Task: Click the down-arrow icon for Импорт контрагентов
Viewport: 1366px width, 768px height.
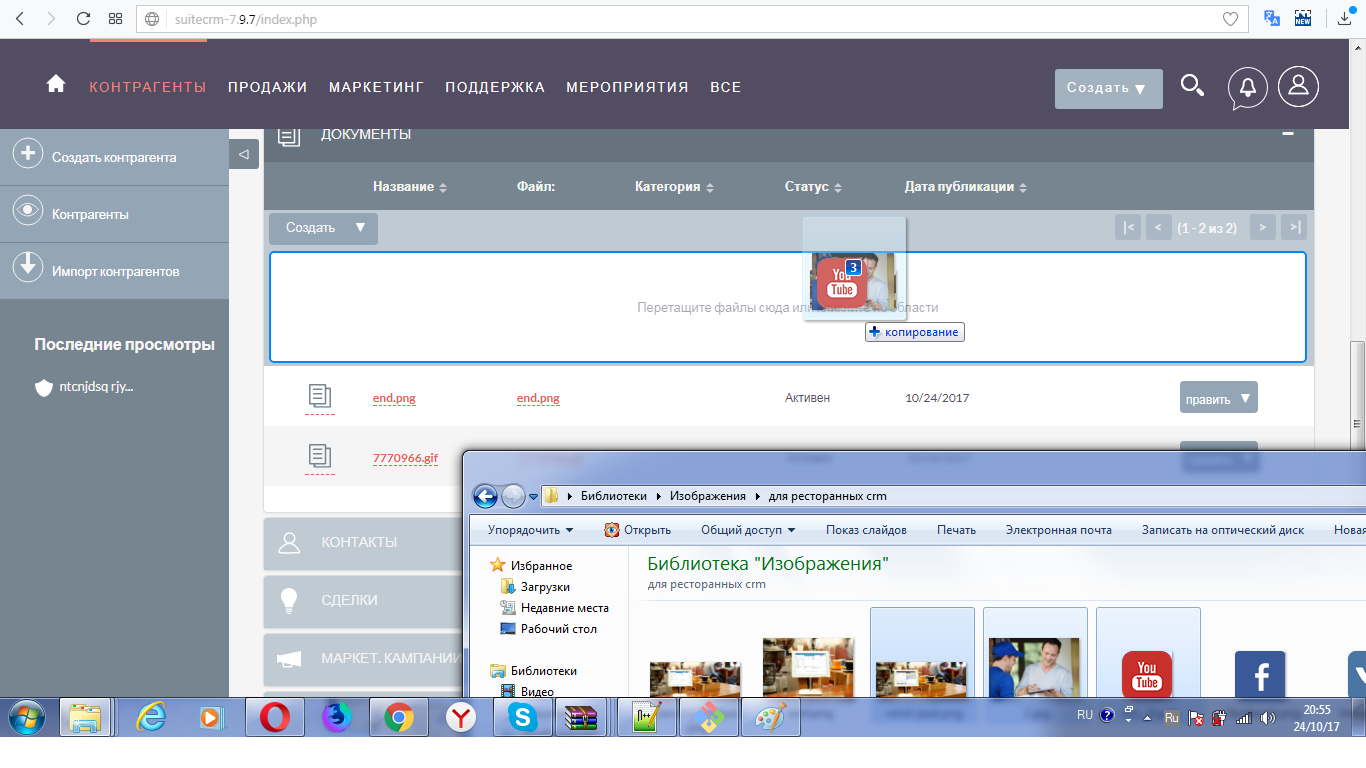Action: click(x=27, y=267)
